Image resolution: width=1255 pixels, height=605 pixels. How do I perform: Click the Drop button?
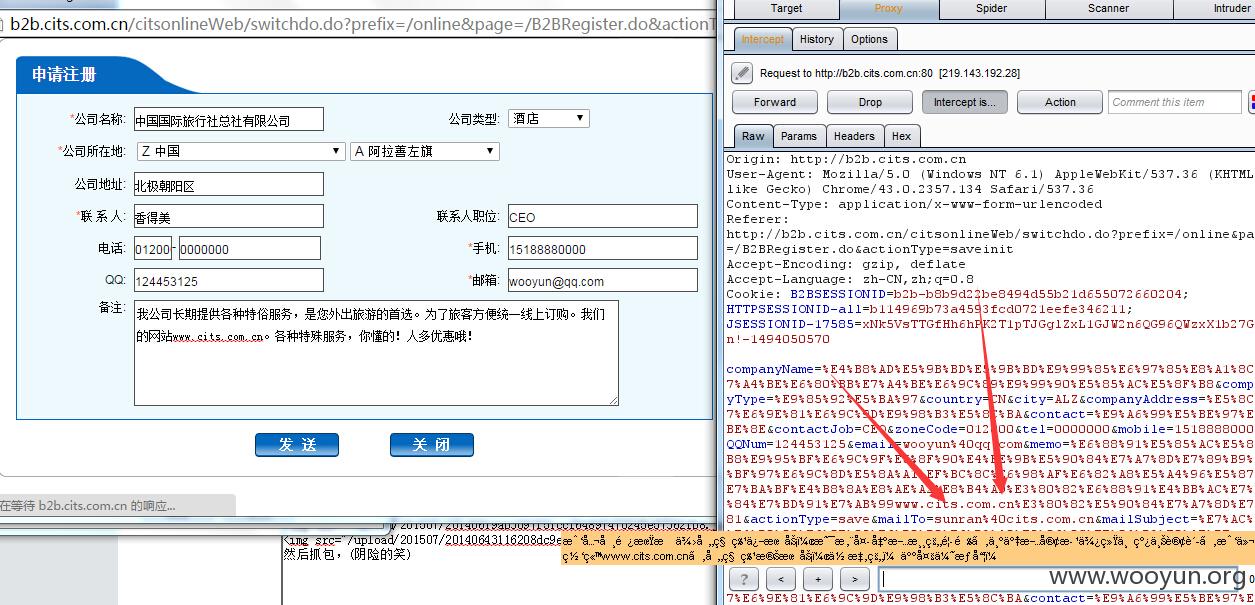pyautogui.click(x=870, y=102)
